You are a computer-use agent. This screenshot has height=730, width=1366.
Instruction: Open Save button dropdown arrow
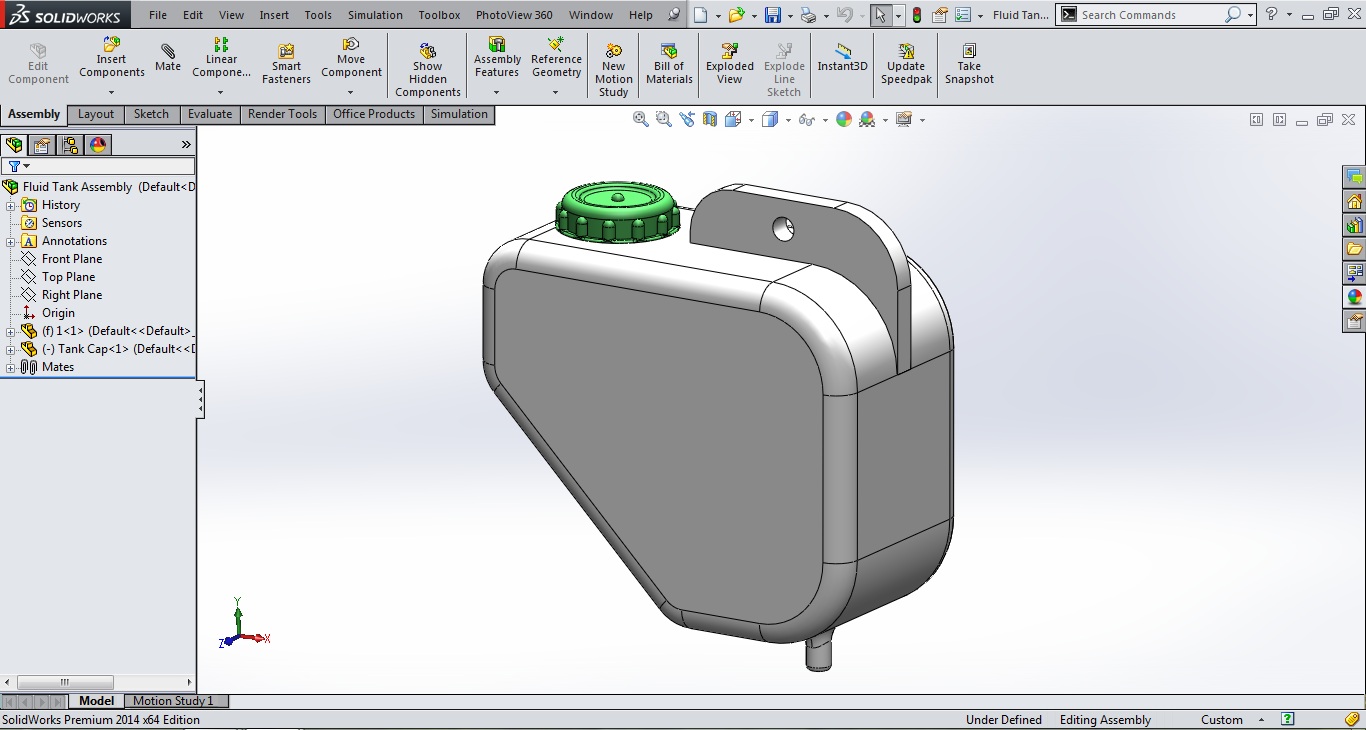790,16
